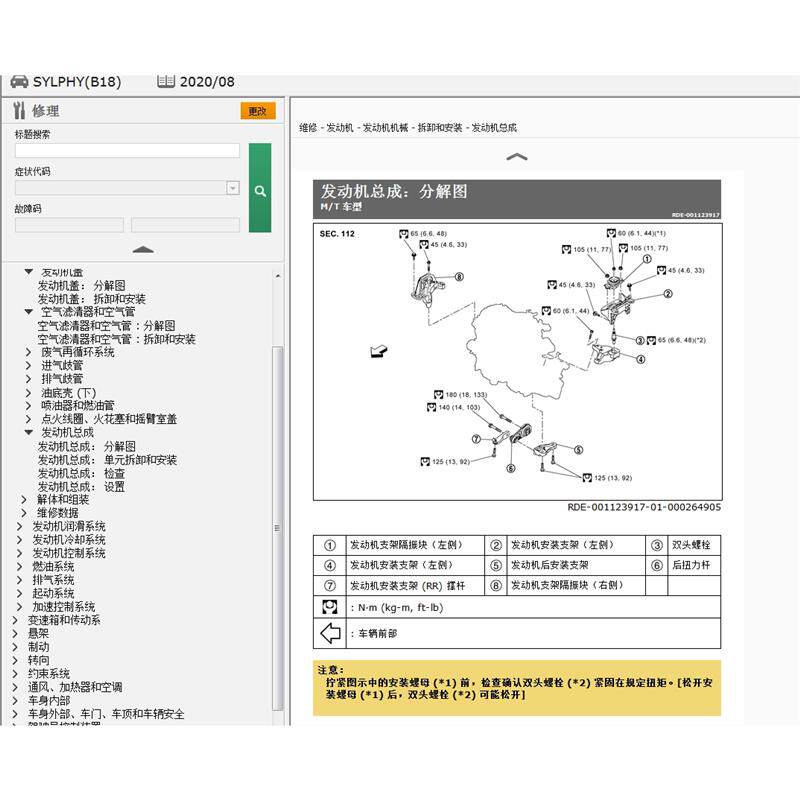Collapse the 发动机总成 tree node
The image size is (800, 800).
(29, 432)
